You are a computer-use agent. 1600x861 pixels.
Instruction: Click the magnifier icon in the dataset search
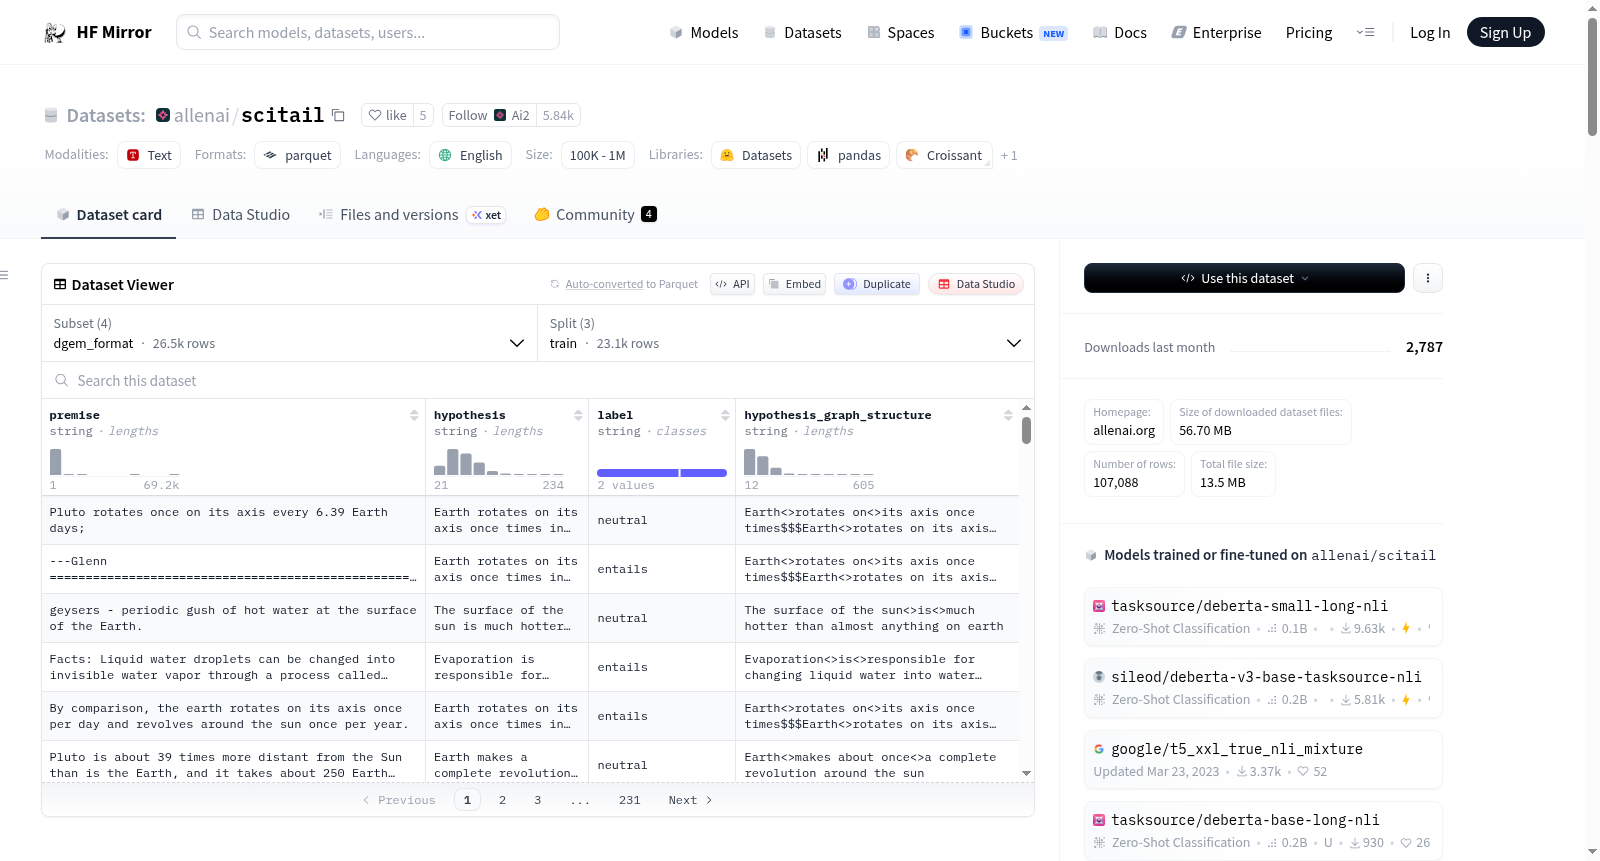tap(62, 380)
